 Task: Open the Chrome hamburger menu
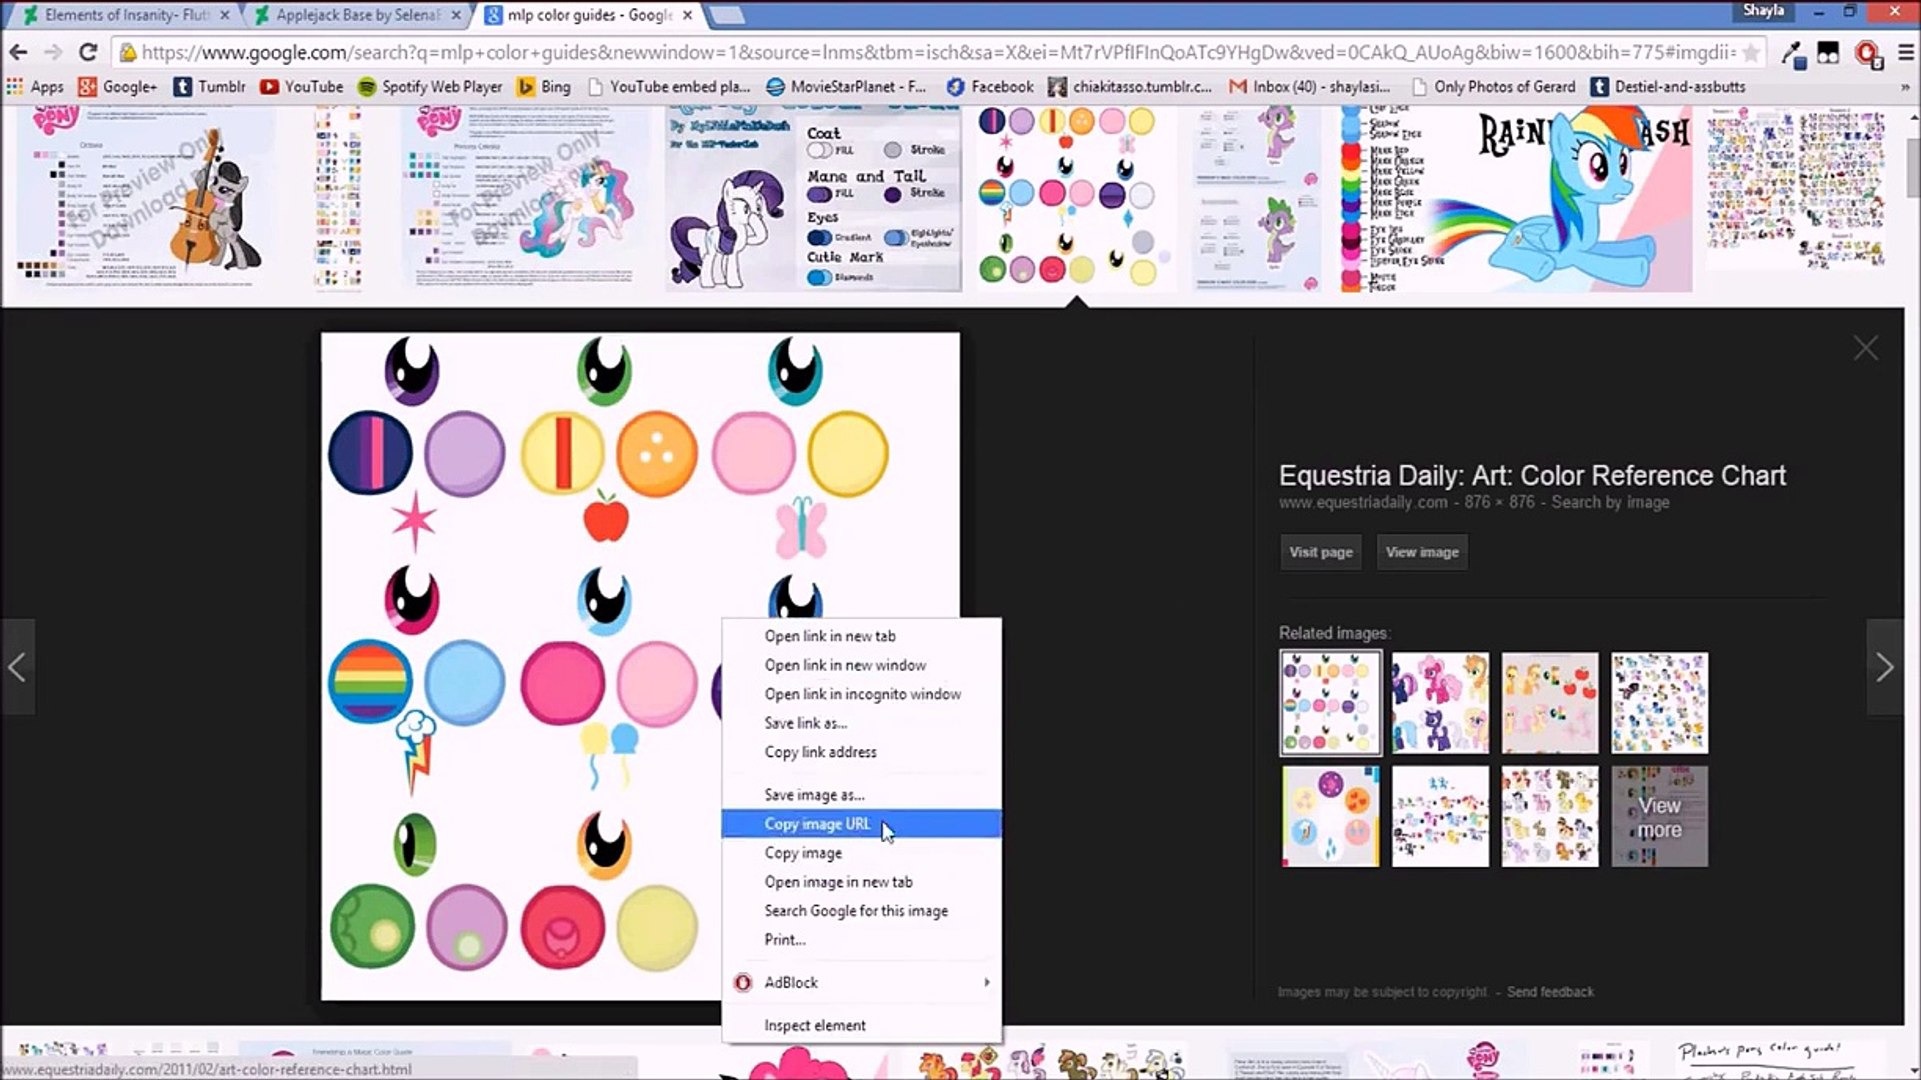click(x=1906, y=53)
